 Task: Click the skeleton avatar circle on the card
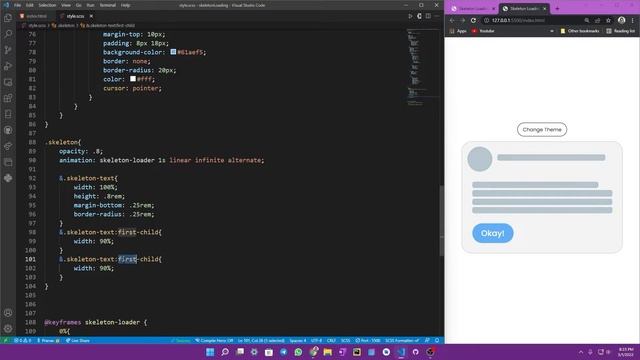(480, 159)
